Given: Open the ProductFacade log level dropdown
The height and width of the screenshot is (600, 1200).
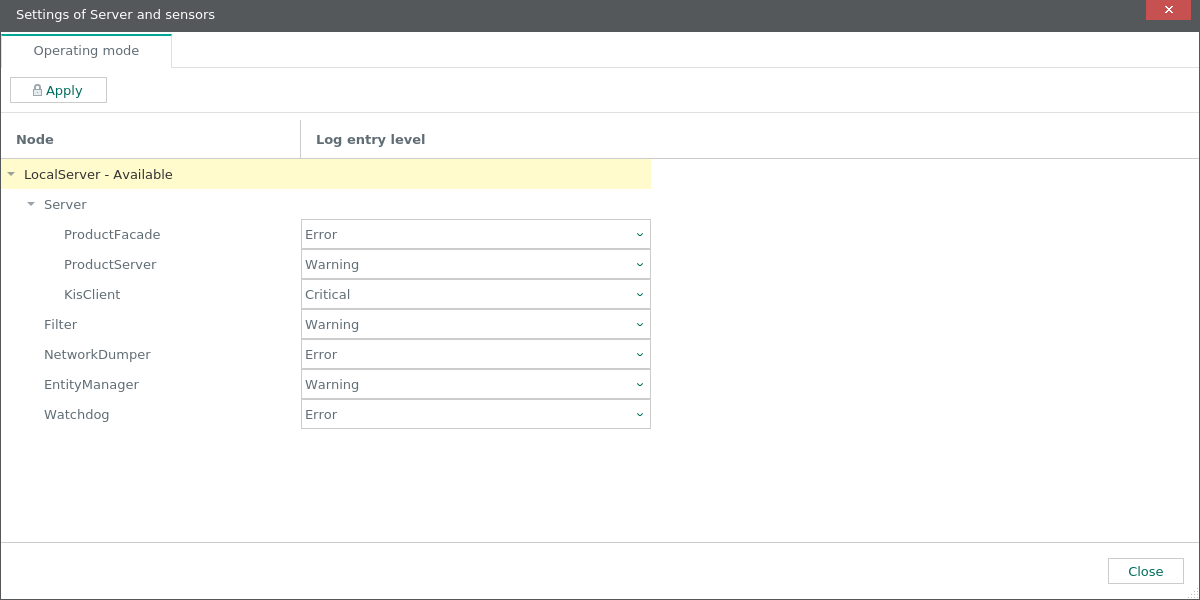Looking at the screenshot, I should [x=475, y=234].
